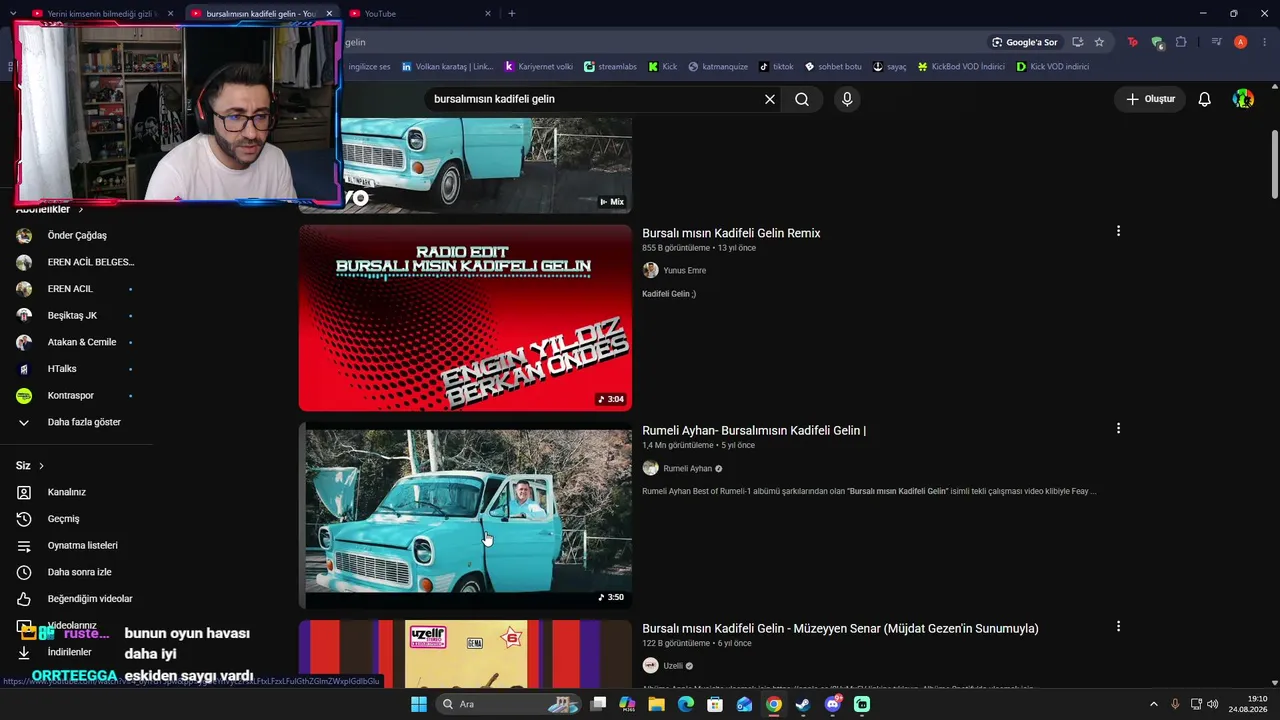Show hidden system tray icons

1154,704
